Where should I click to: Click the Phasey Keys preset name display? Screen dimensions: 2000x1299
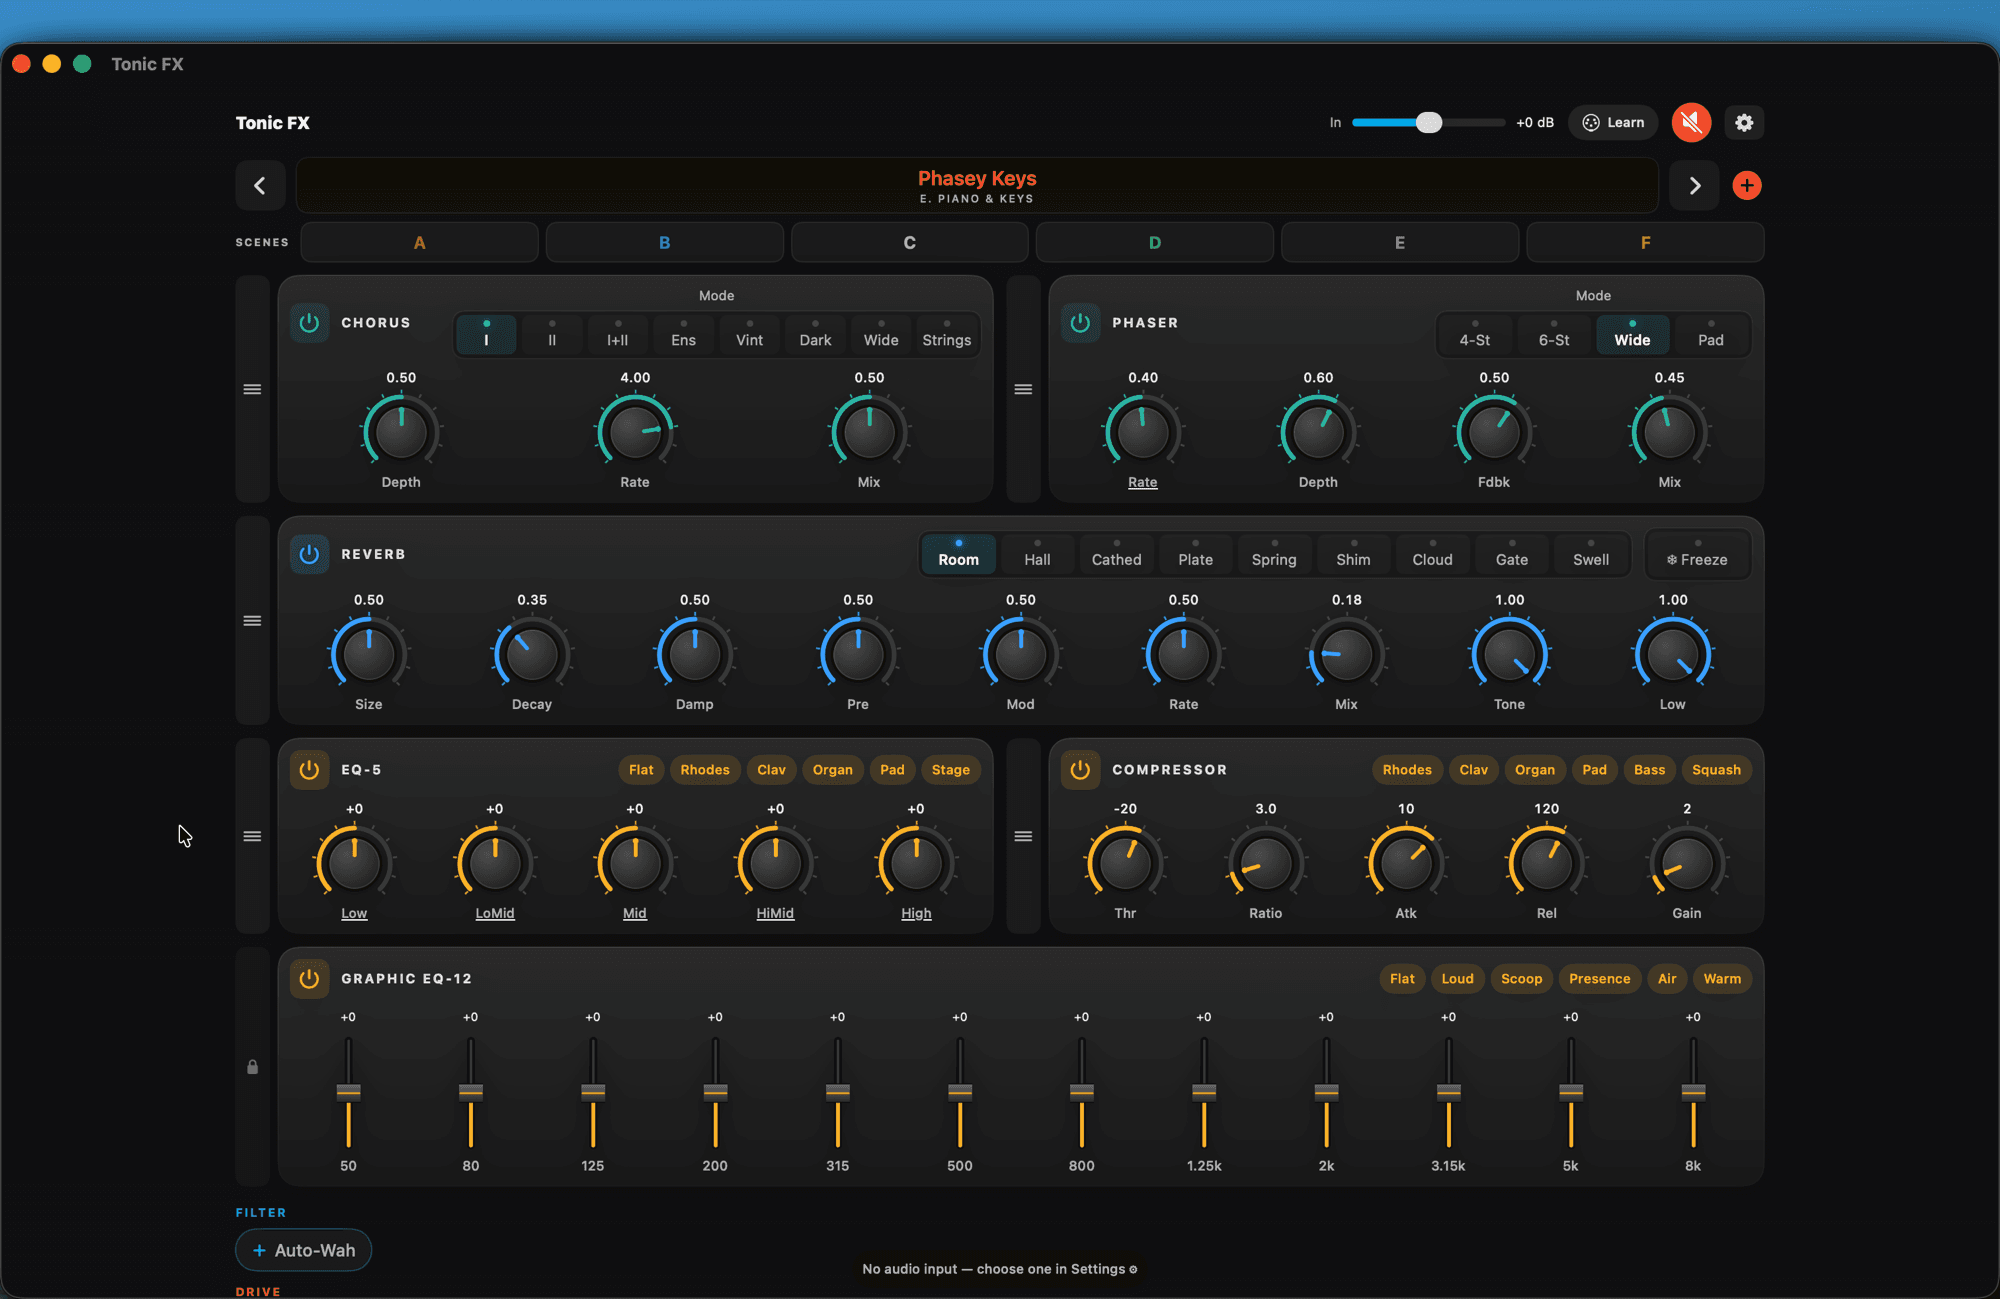click(977, 186)
